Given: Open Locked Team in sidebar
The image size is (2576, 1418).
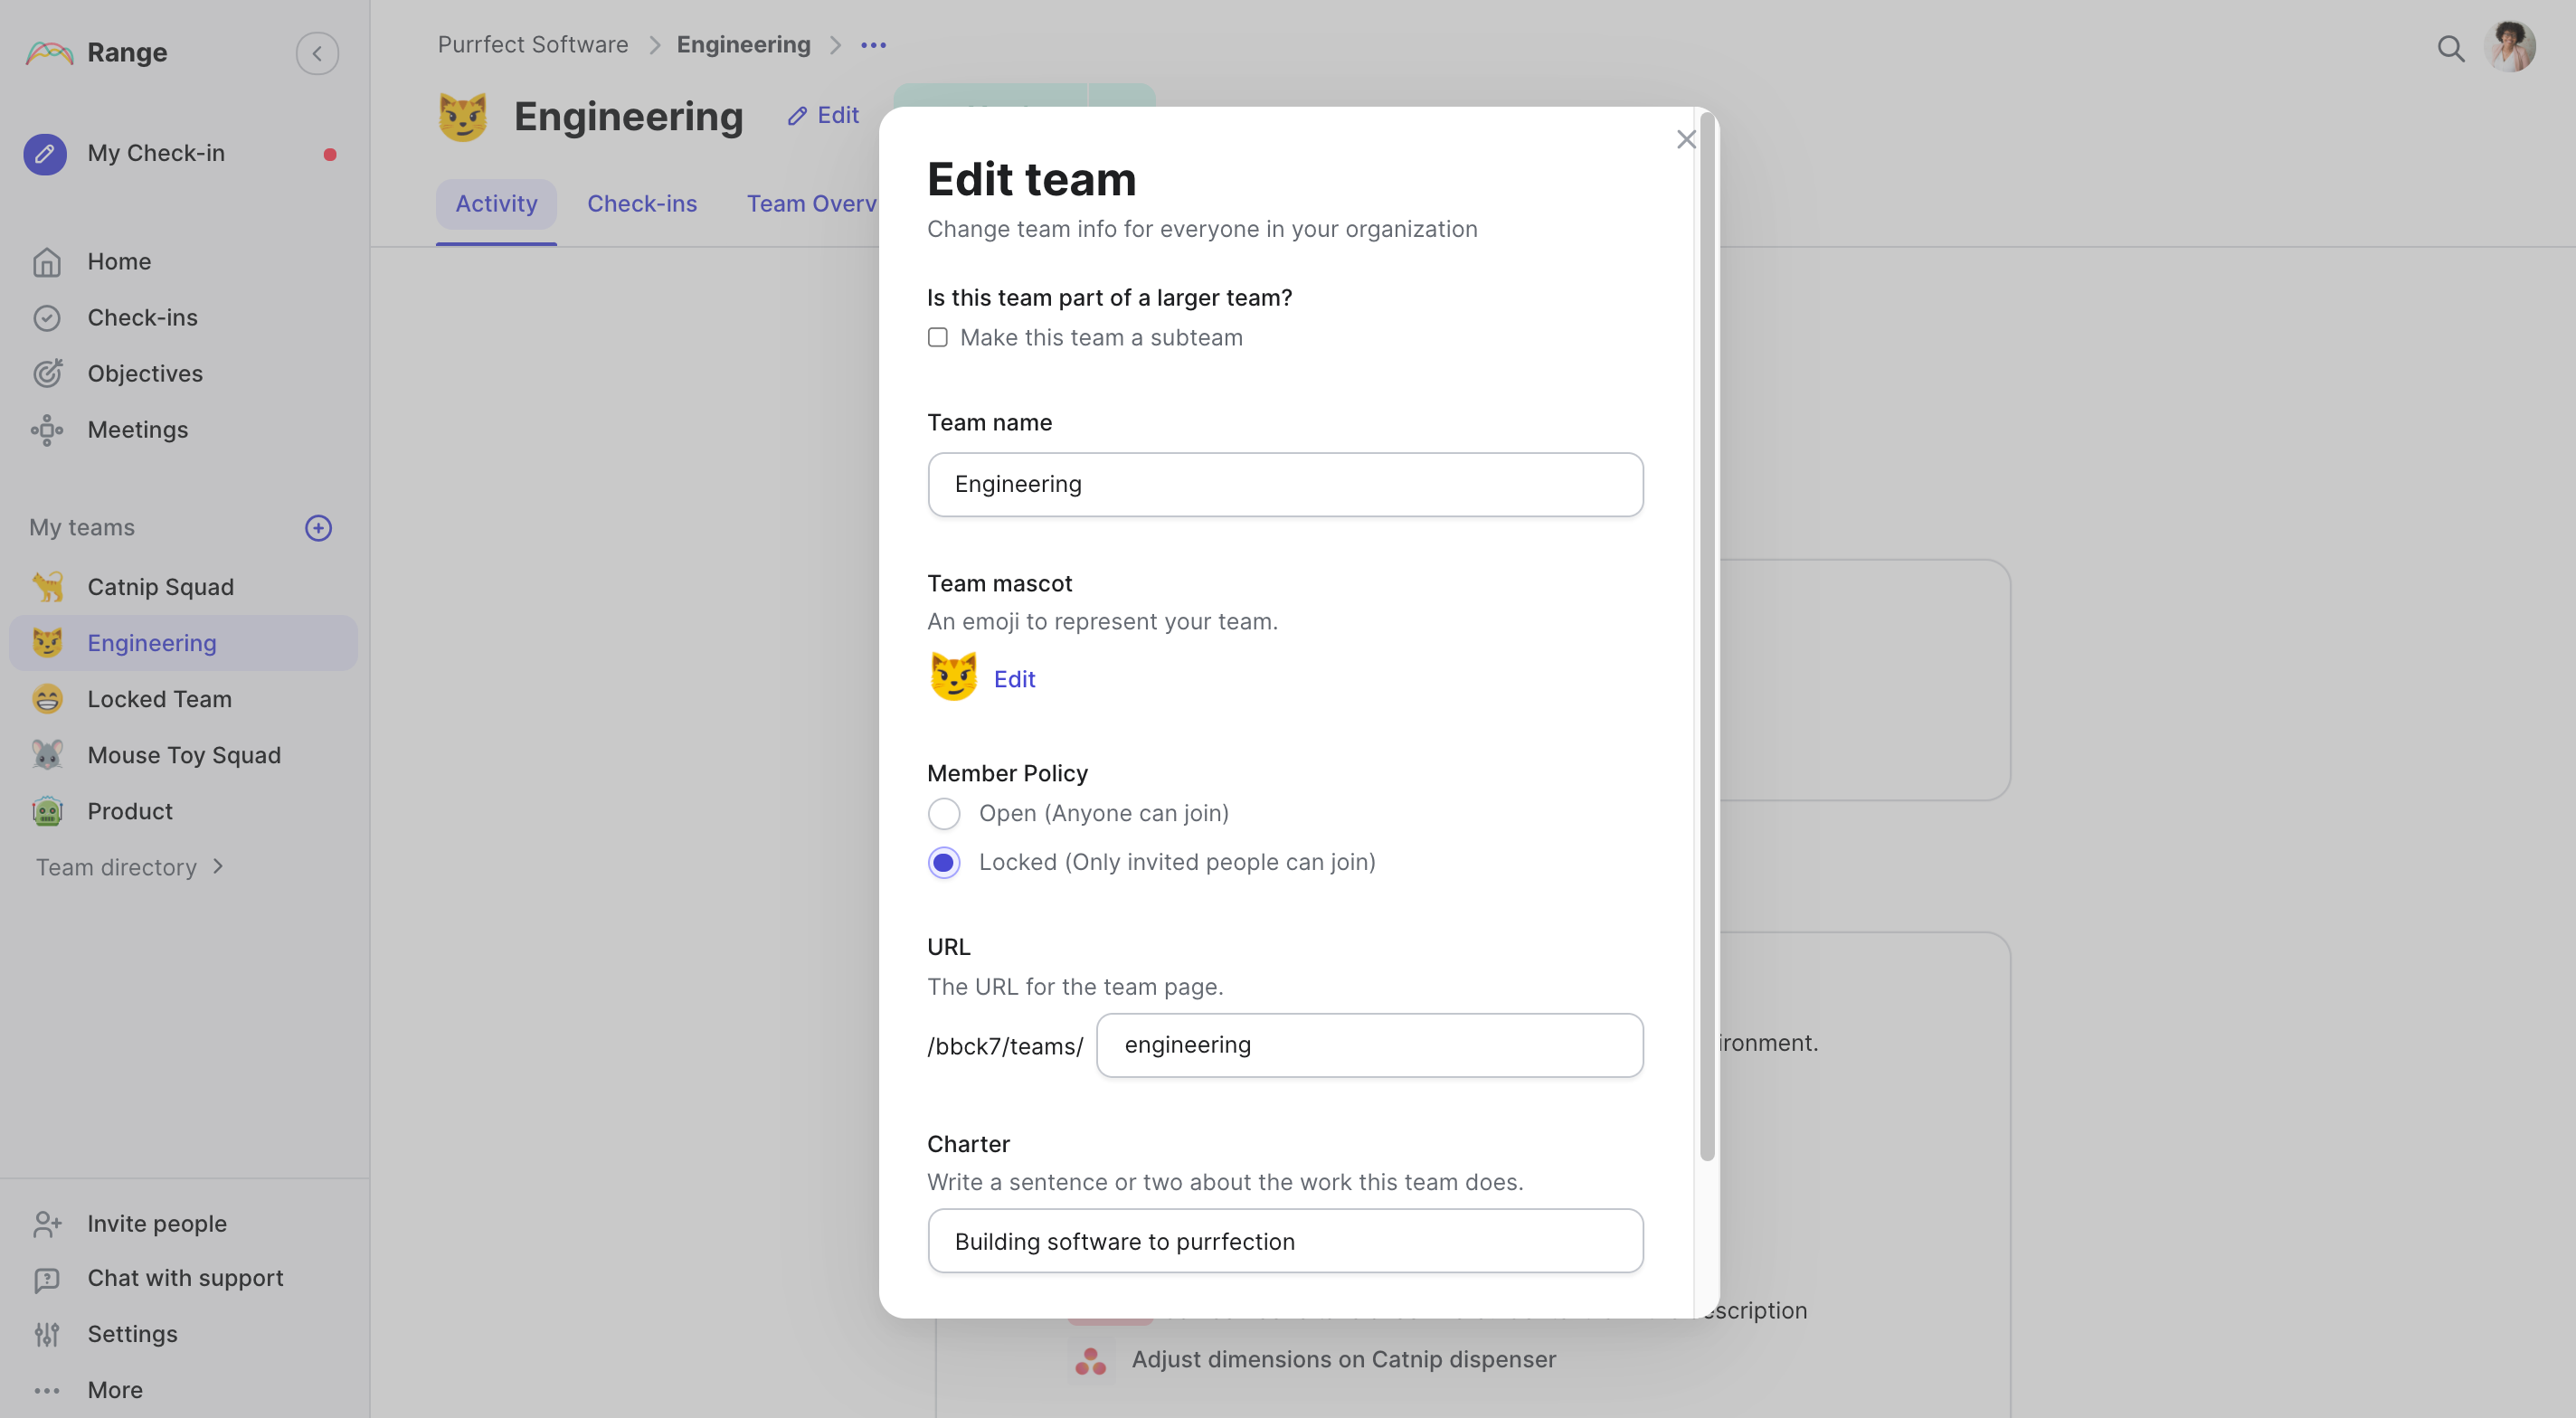Looking at the screenshot, I should point(160,699).
